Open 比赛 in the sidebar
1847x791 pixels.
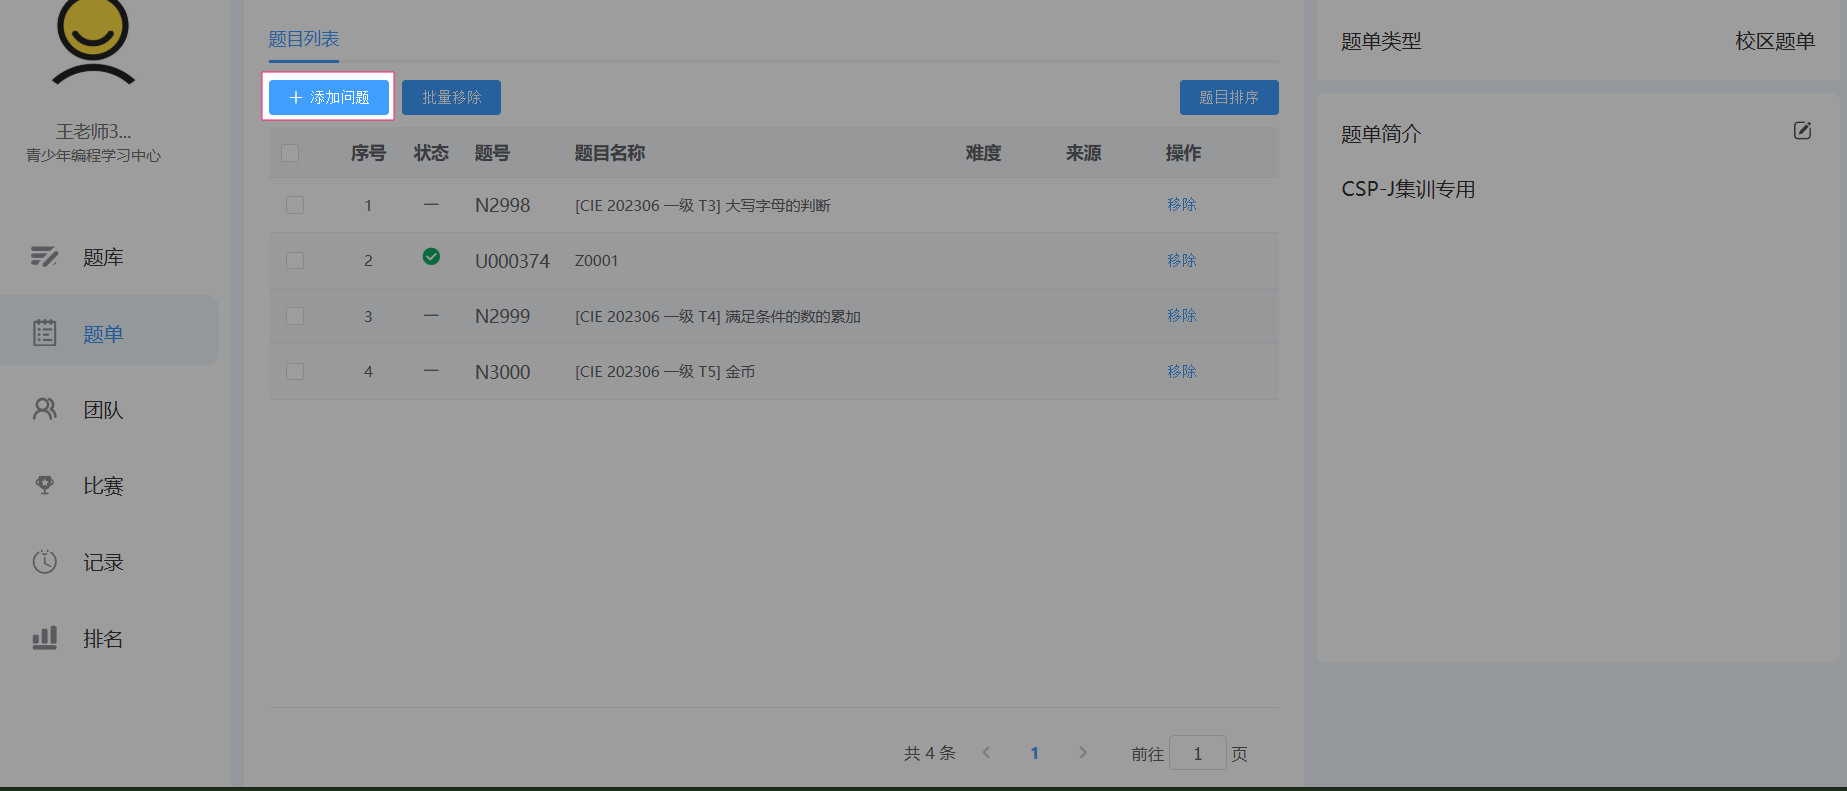point(103,486)
